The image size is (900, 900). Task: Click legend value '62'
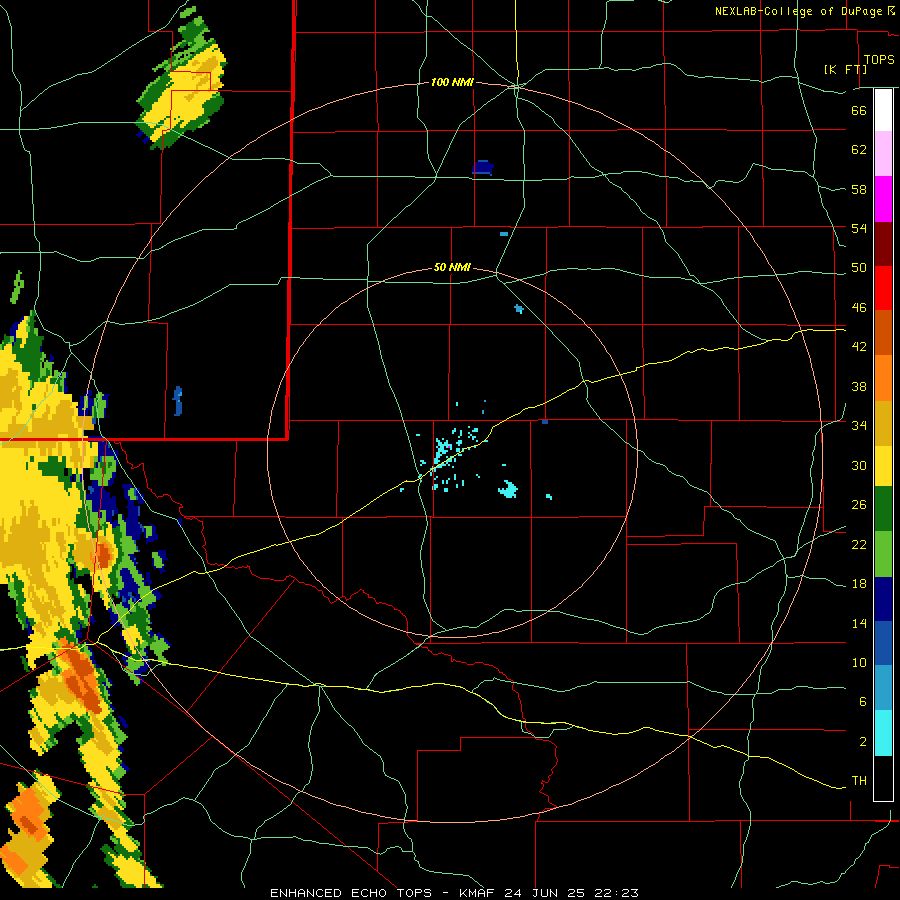pos(859,150)
